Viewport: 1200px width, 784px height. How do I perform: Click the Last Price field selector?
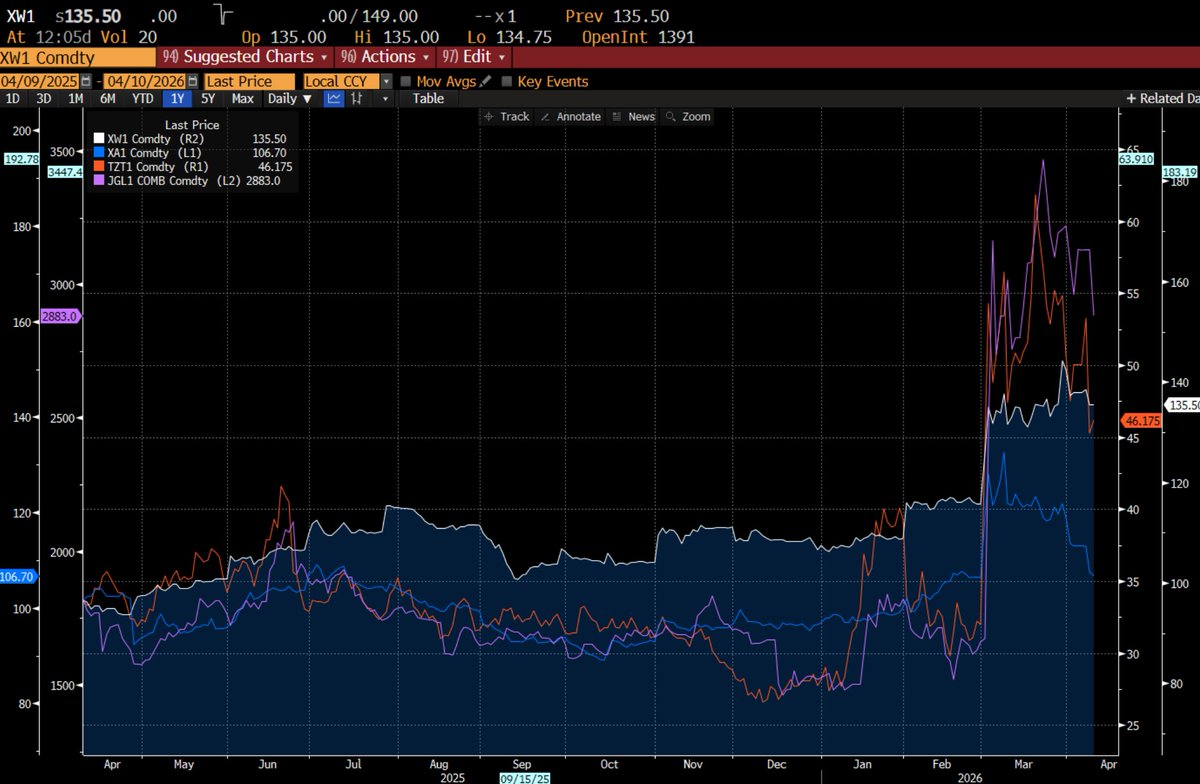(250, 81)
